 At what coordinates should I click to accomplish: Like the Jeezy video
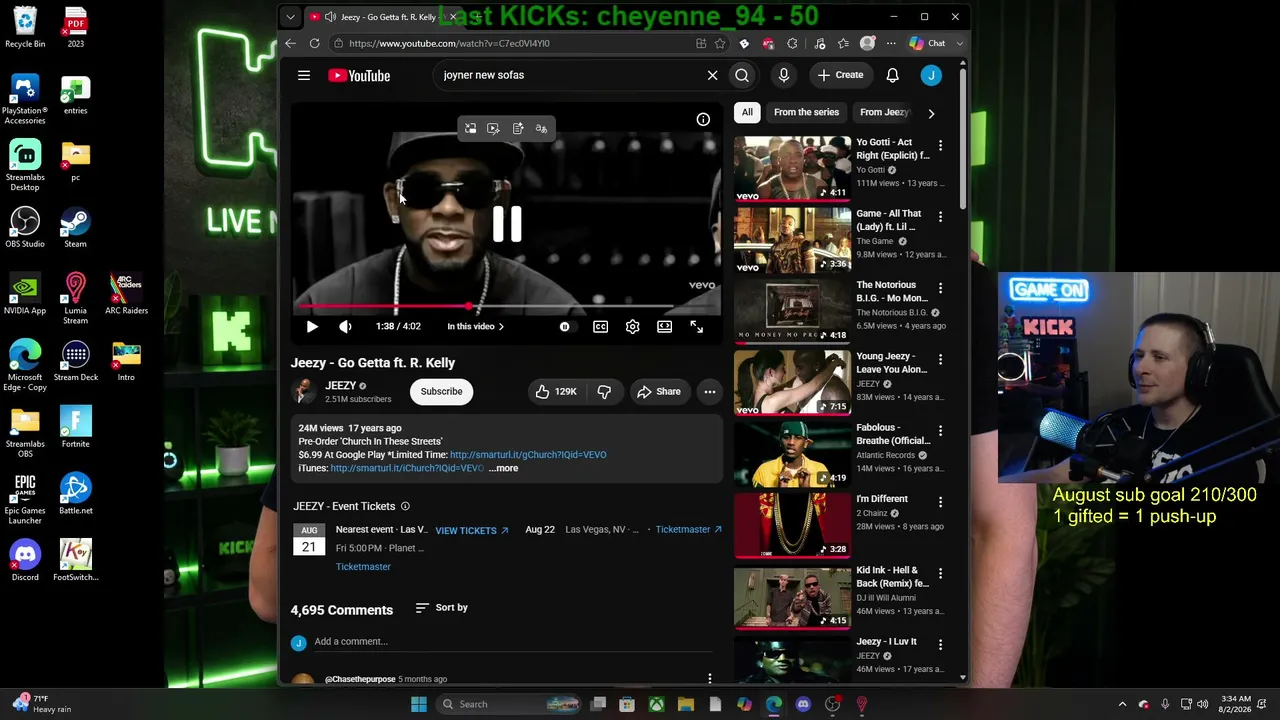(x=556, y=391)
